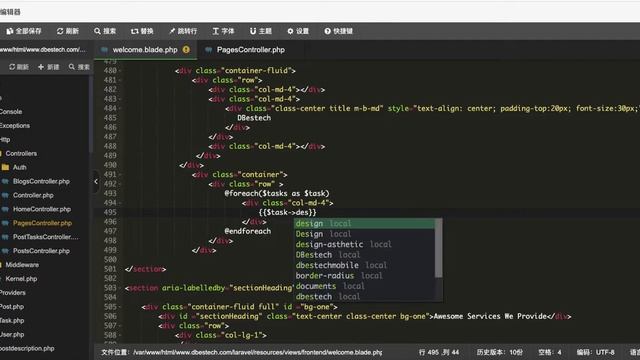Screen dimensions: 640x360
Task: Open the 历史版本 history versions in status bar
Action: coord(499,352)
